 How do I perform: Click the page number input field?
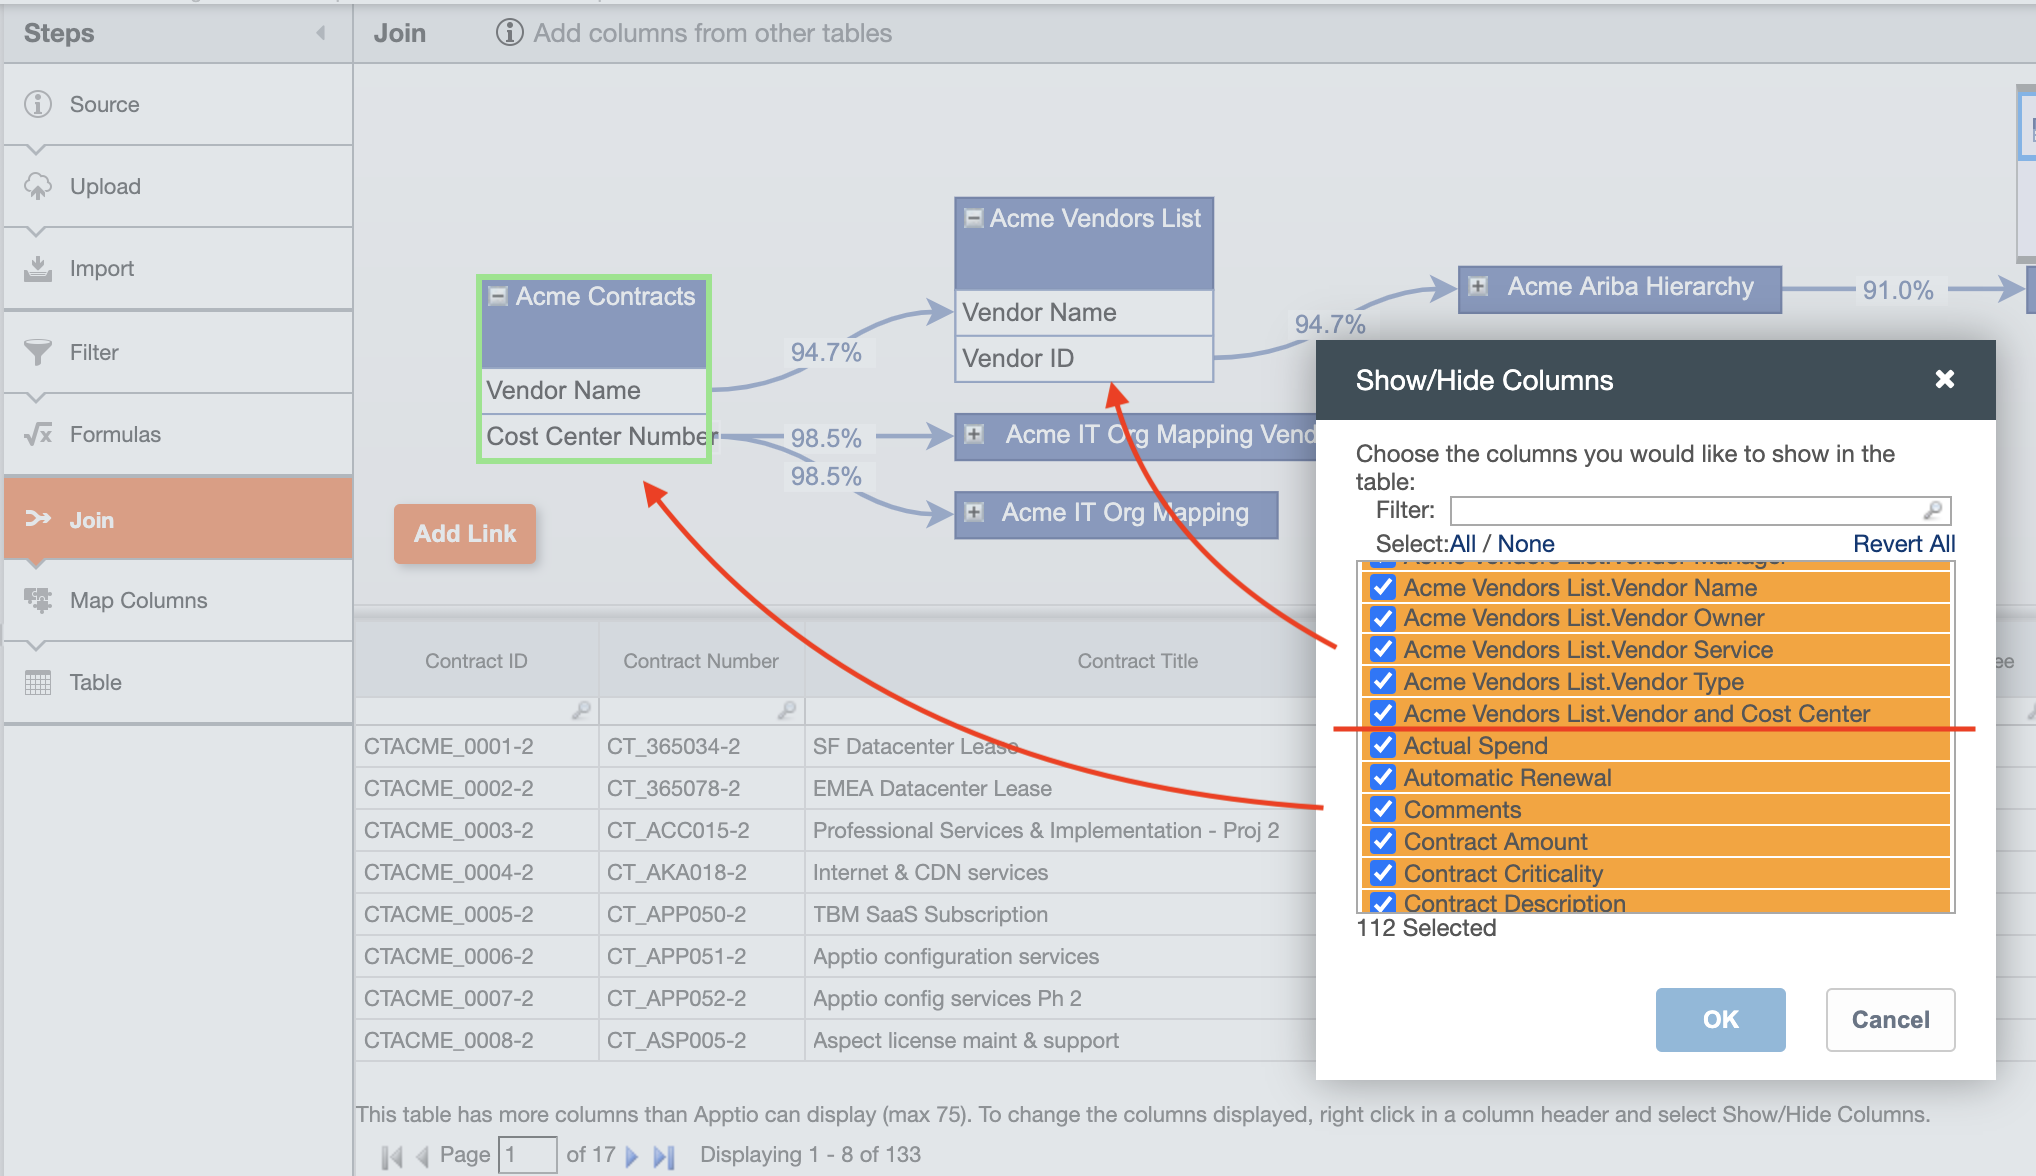click(x=527, y=1154)
